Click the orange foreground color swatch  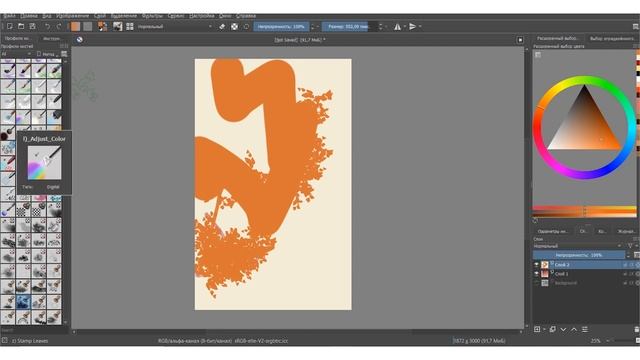[76, 27]
